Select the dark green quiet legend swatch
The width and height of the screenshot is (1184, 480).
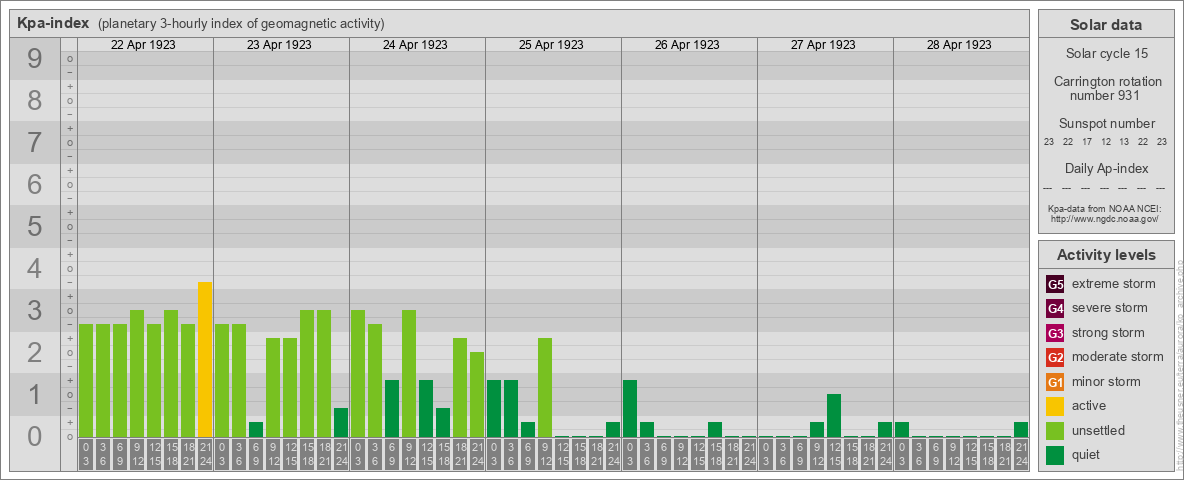tap(1055, 455)
